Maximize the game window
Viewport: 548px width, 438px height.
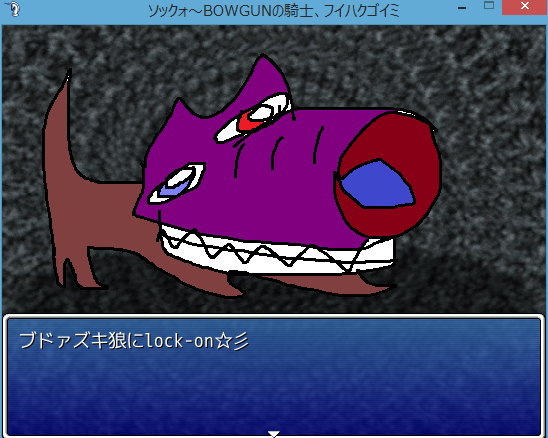[x=489, y=6]
